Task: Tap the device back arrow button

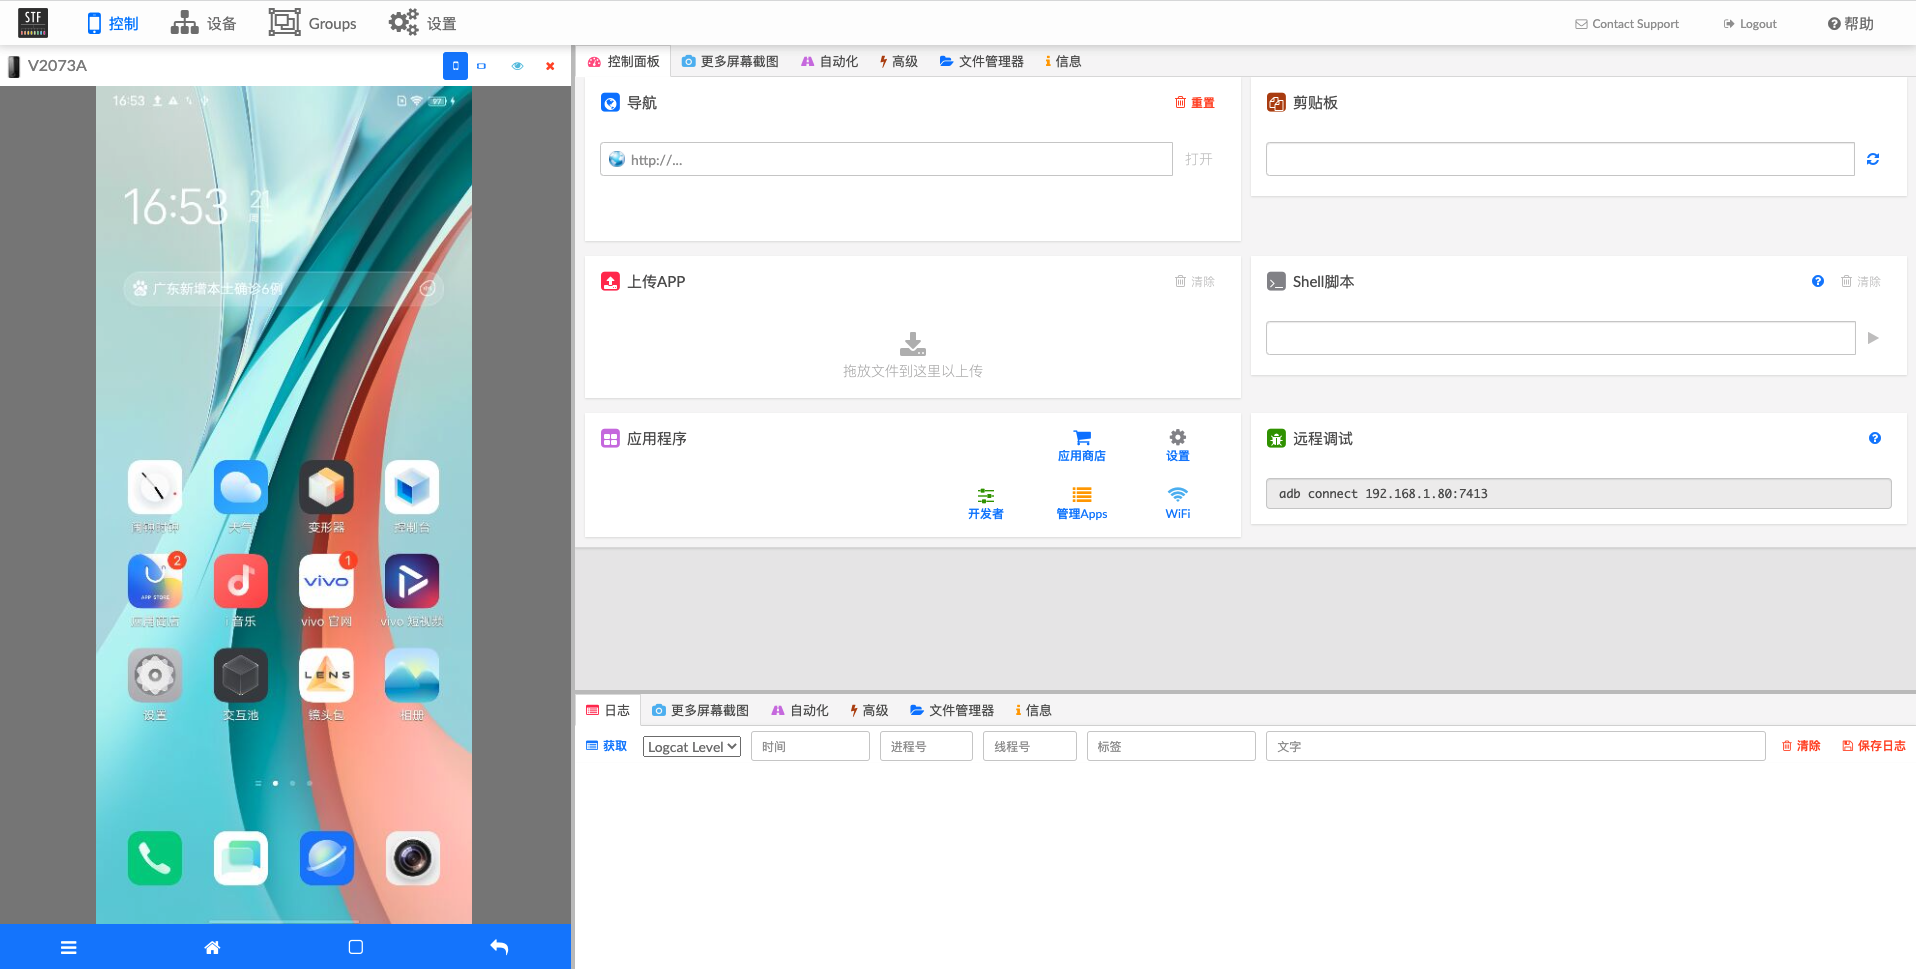Action: [x=499, y=947]
